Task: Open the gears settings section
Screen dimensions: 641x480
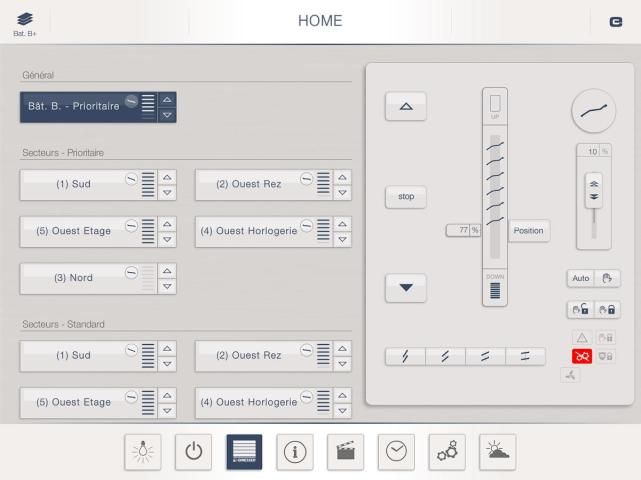Action: point(447,452)
